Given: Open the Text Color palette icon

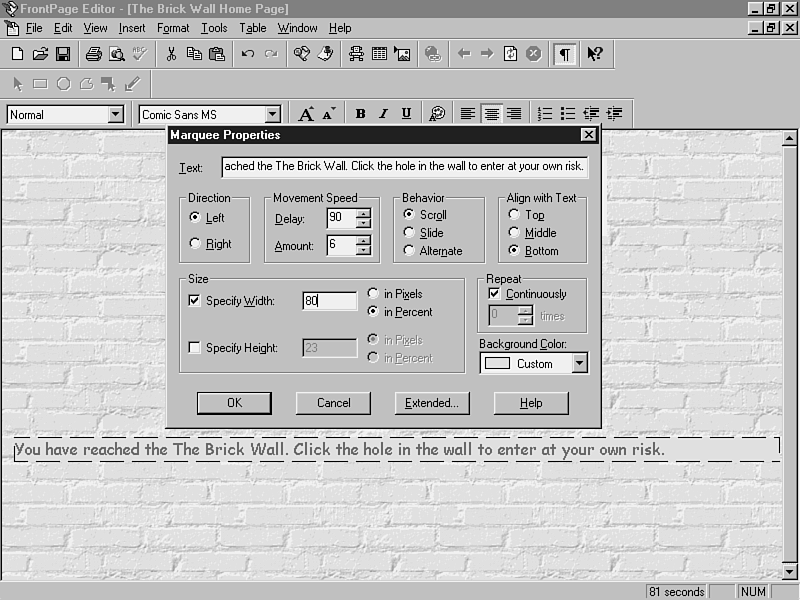Looking at the screenshot, I should pos(437,114).
